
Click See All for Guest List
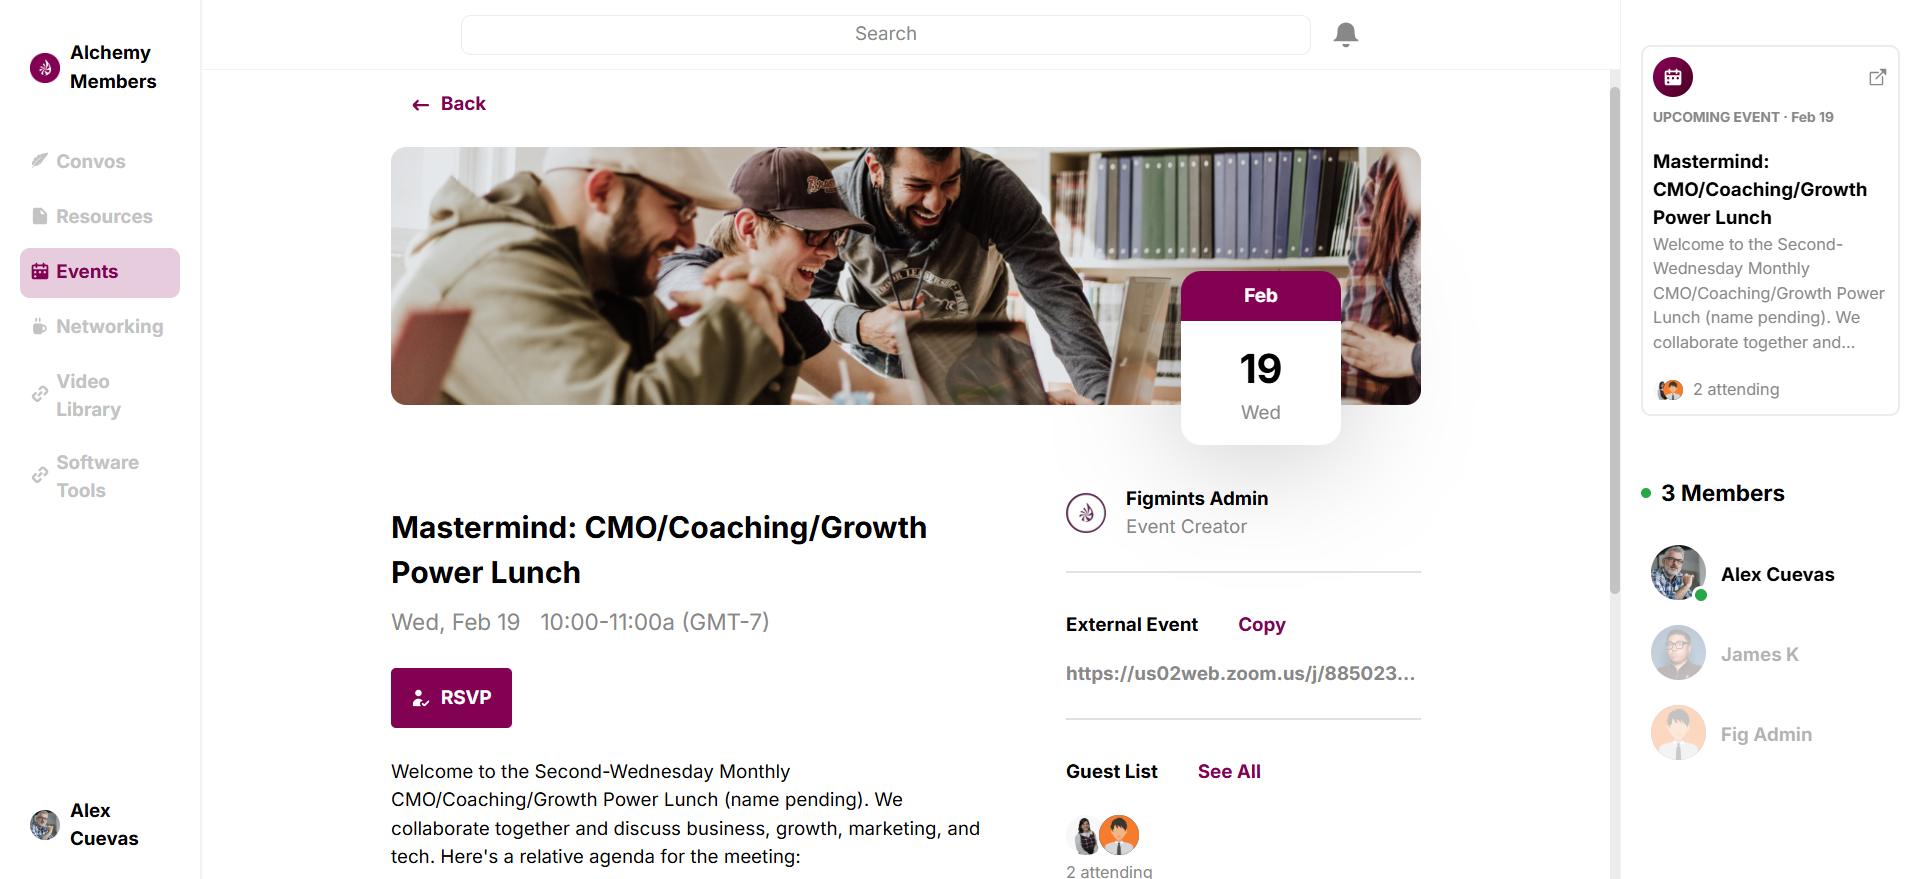pos(1228,771)
